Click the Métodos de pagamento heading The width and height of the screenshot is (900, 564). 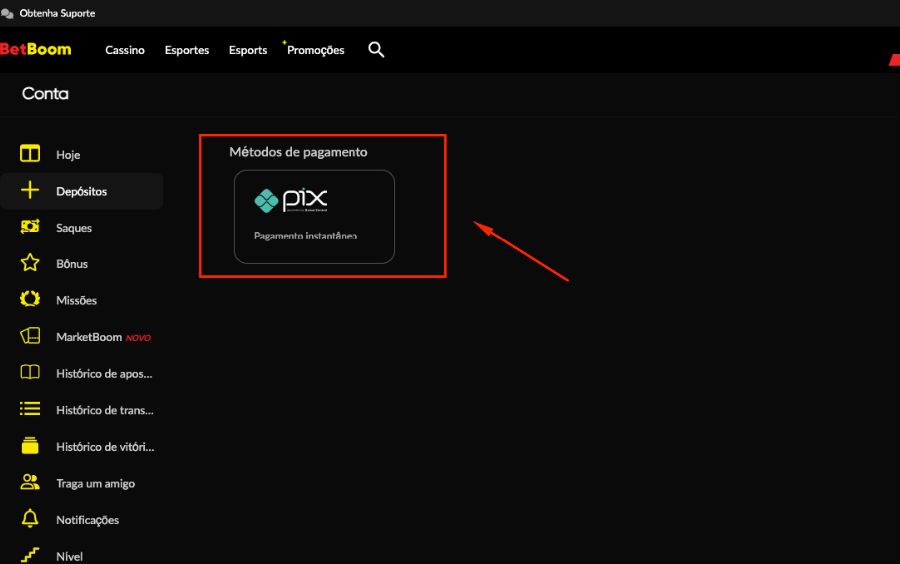click(298, 152)
